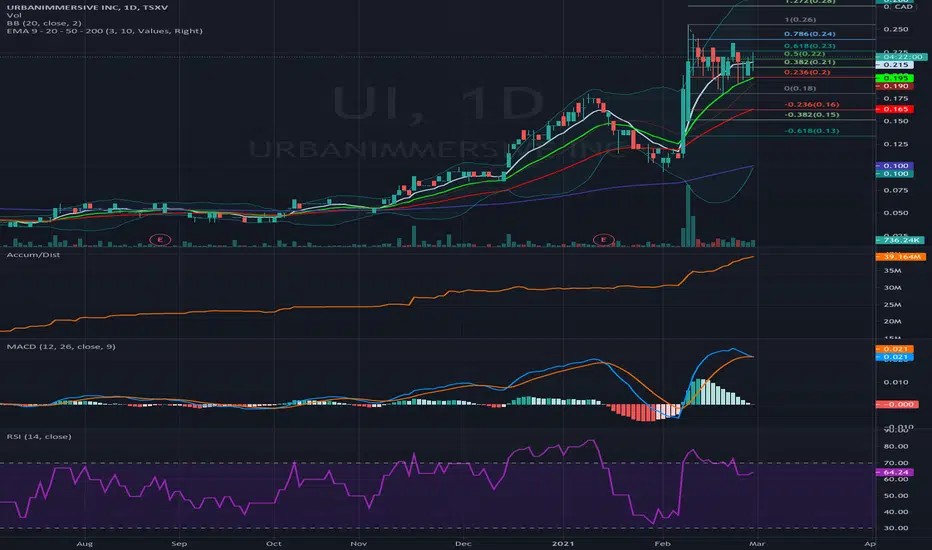Click the teal 0.100 Bollinger price label

coord(895,174)
